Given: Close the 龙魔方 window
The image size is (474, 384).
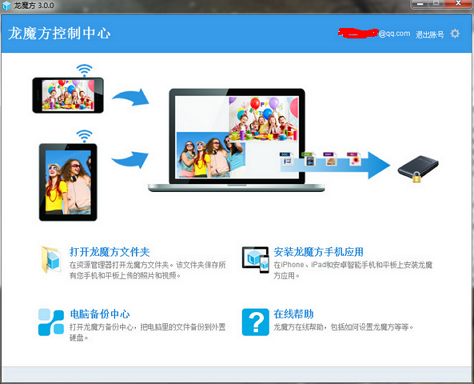Looking at the screenshot, I should point(458,3).
